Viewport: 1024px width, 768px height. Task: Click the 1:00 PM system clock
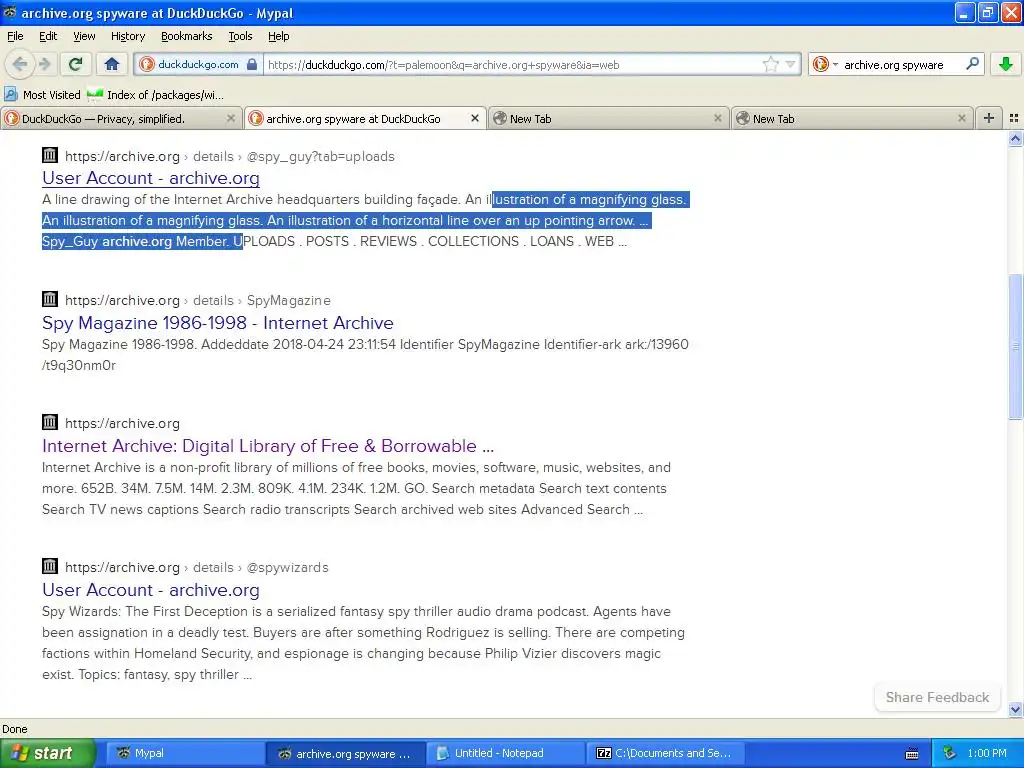(x=987, y=753)
